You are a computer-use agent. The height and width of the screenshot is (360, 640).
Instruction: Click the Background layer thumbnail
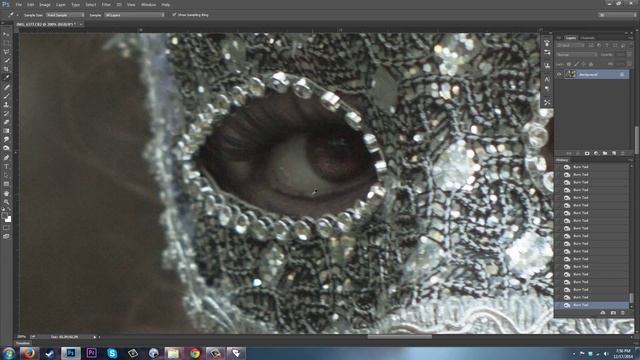coord(570,74)
